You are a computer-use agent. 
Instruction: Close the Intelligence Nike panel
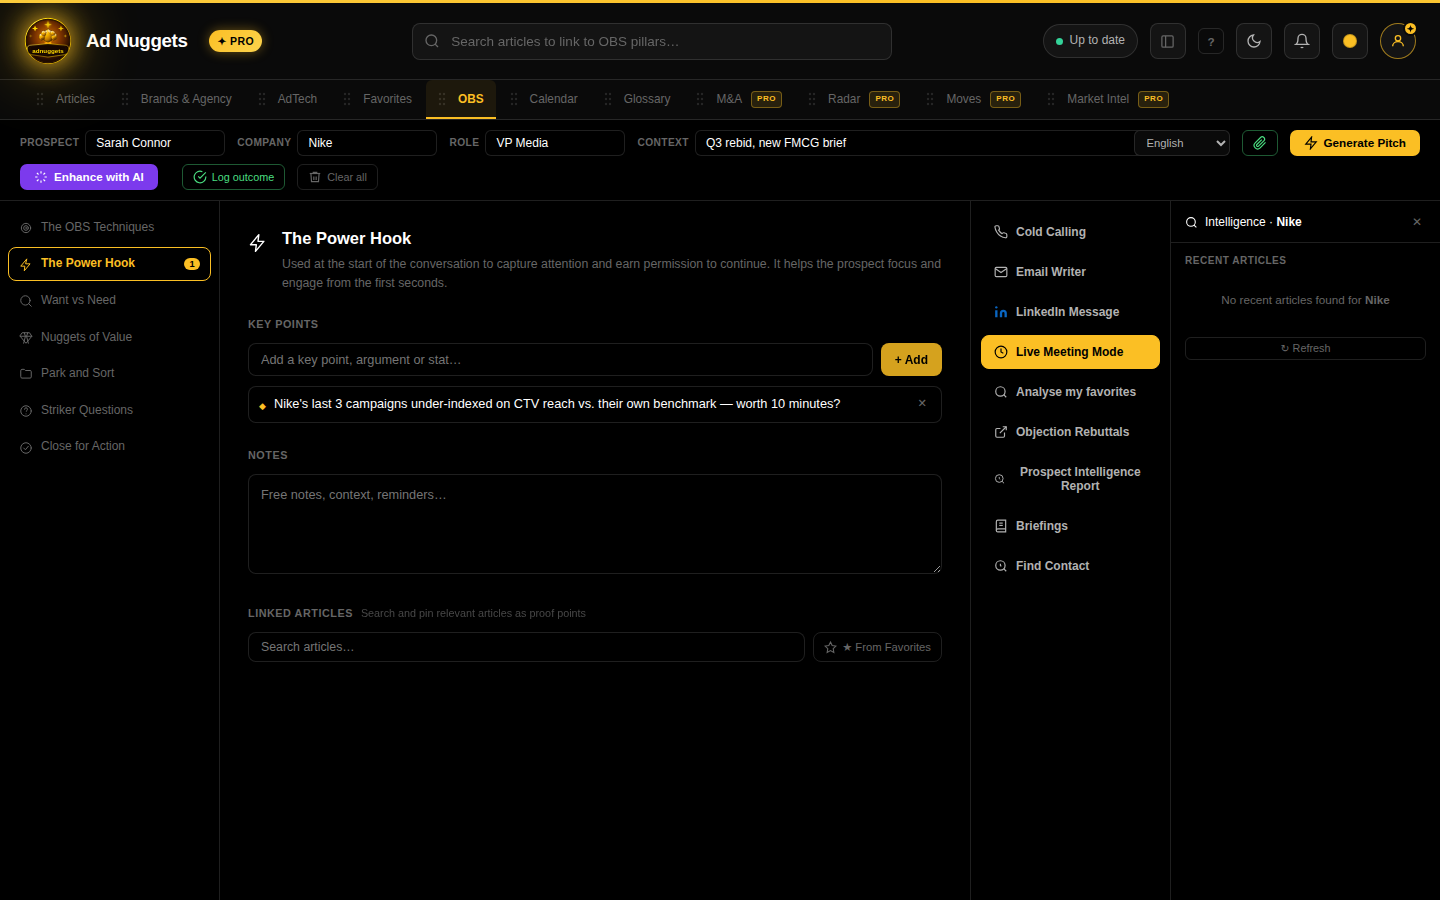(x=1417, y=222)
